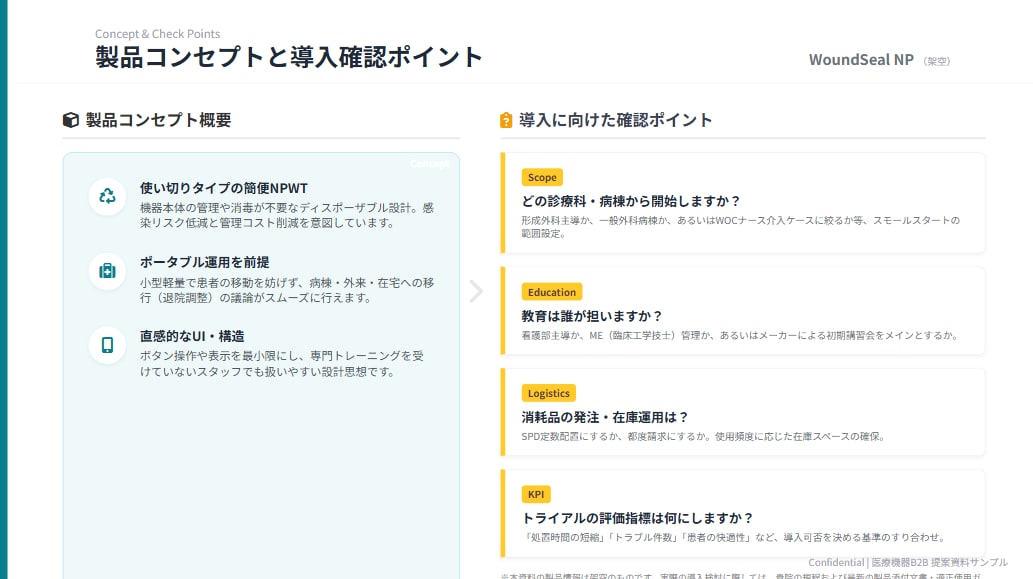The image size is (1033, 579).
Task: Click the WoundSeal NP product name
Action: click(x=861, y=60)
